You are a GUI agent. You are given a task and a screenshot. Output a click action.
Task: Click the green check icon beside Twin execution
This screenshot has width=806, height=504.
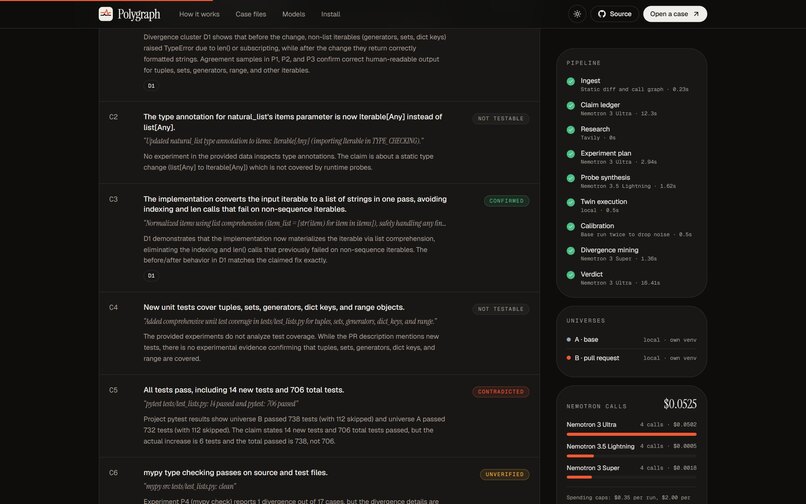click(571, 202)
